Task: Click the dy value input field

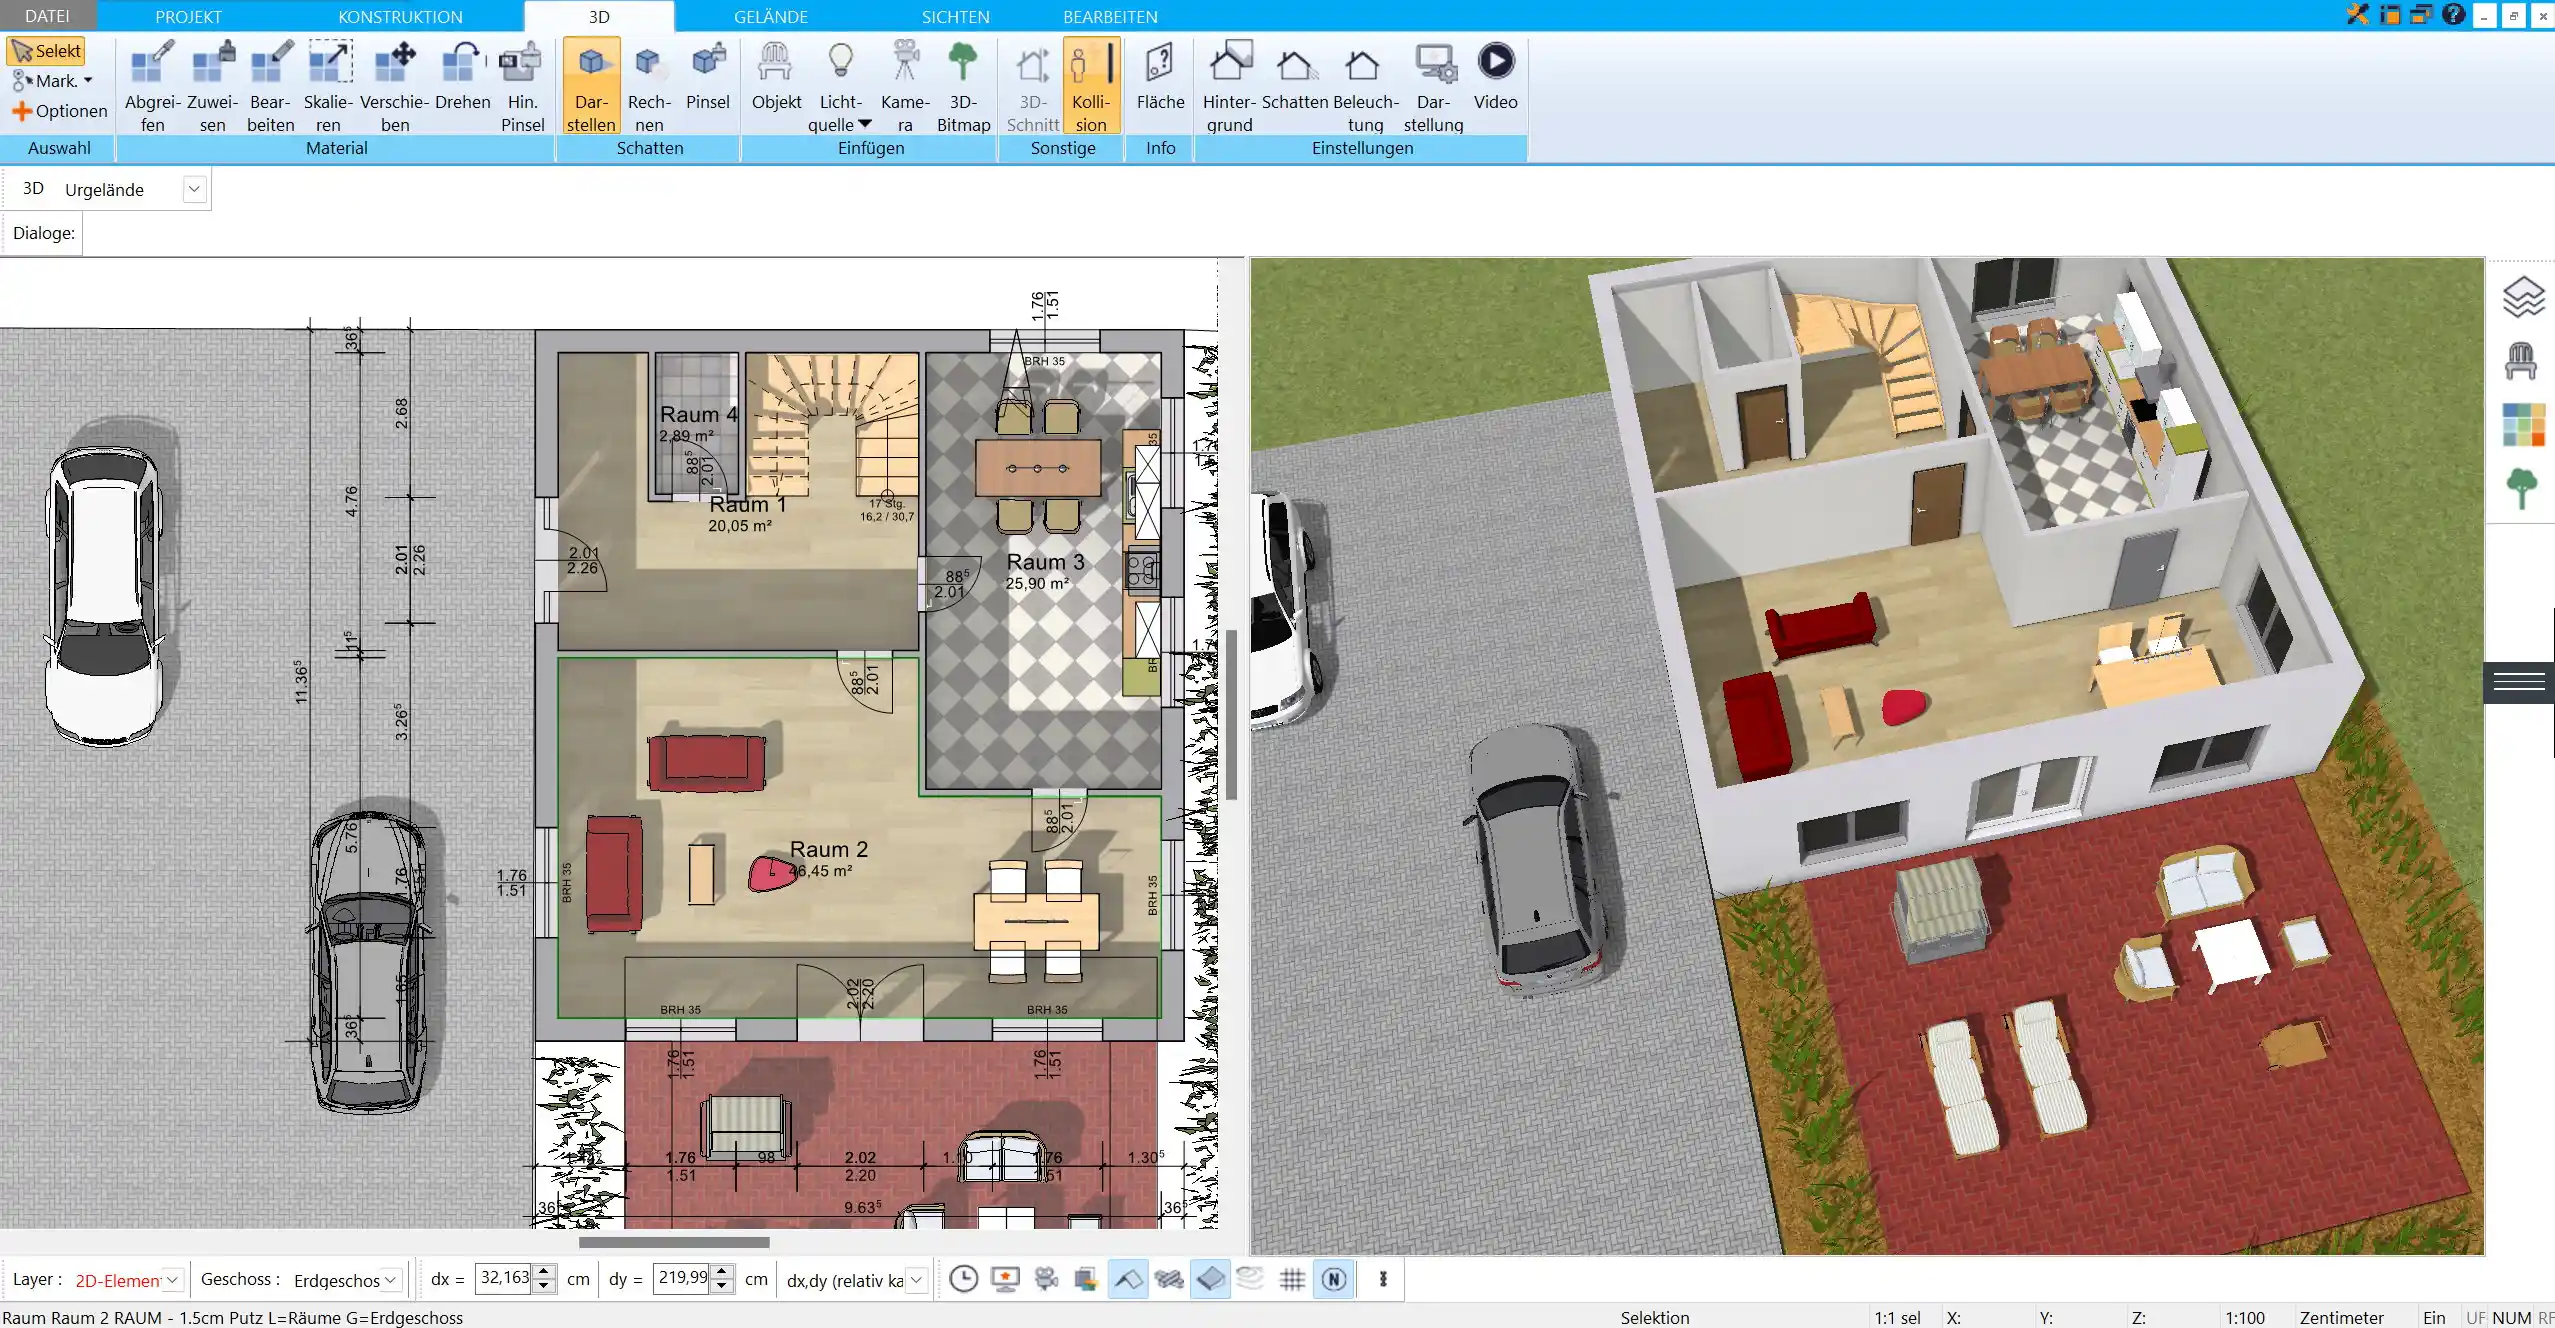Action: click(682, 1278)
